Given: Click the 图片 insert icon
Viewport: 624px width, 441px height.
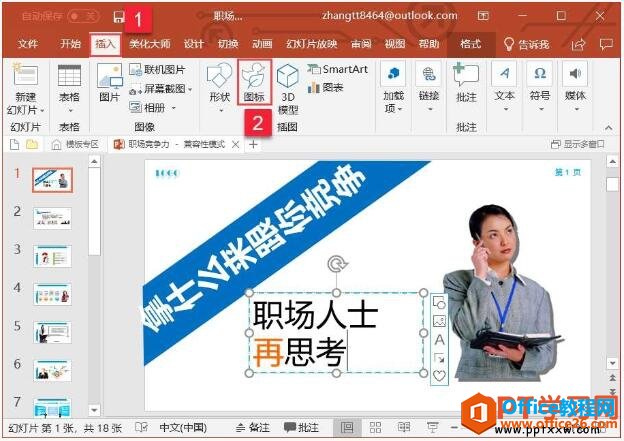Looking at the screenshot, I should (110, 83).
